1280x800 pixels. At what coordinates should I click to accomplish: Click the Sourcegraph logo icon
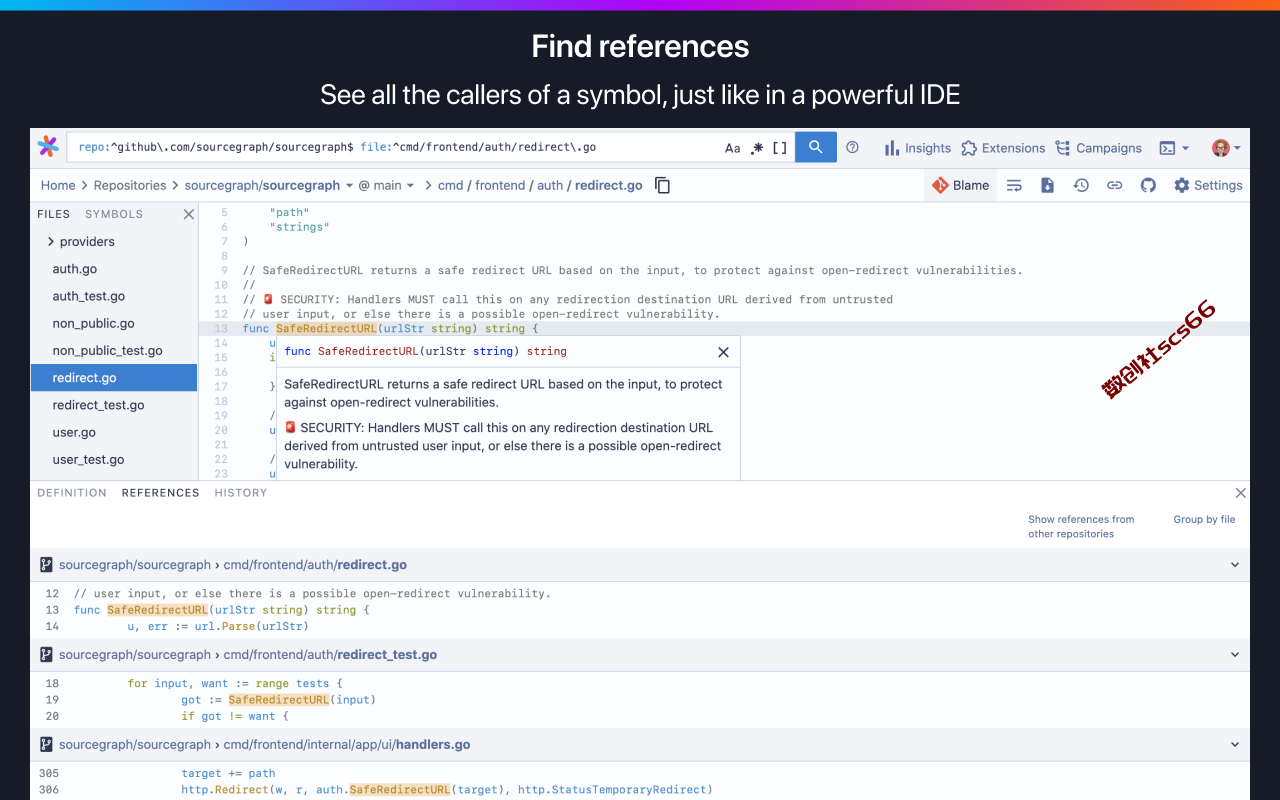(48, 147)
